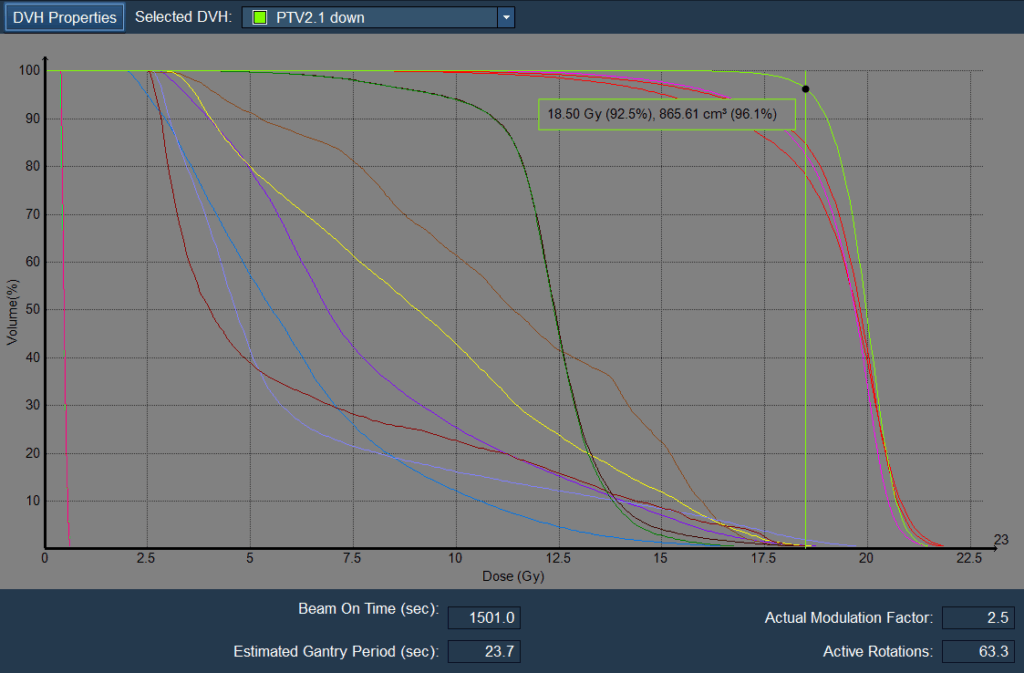Click the Active Rotations value field
The image size is (1024, 673).
[978, 652]
